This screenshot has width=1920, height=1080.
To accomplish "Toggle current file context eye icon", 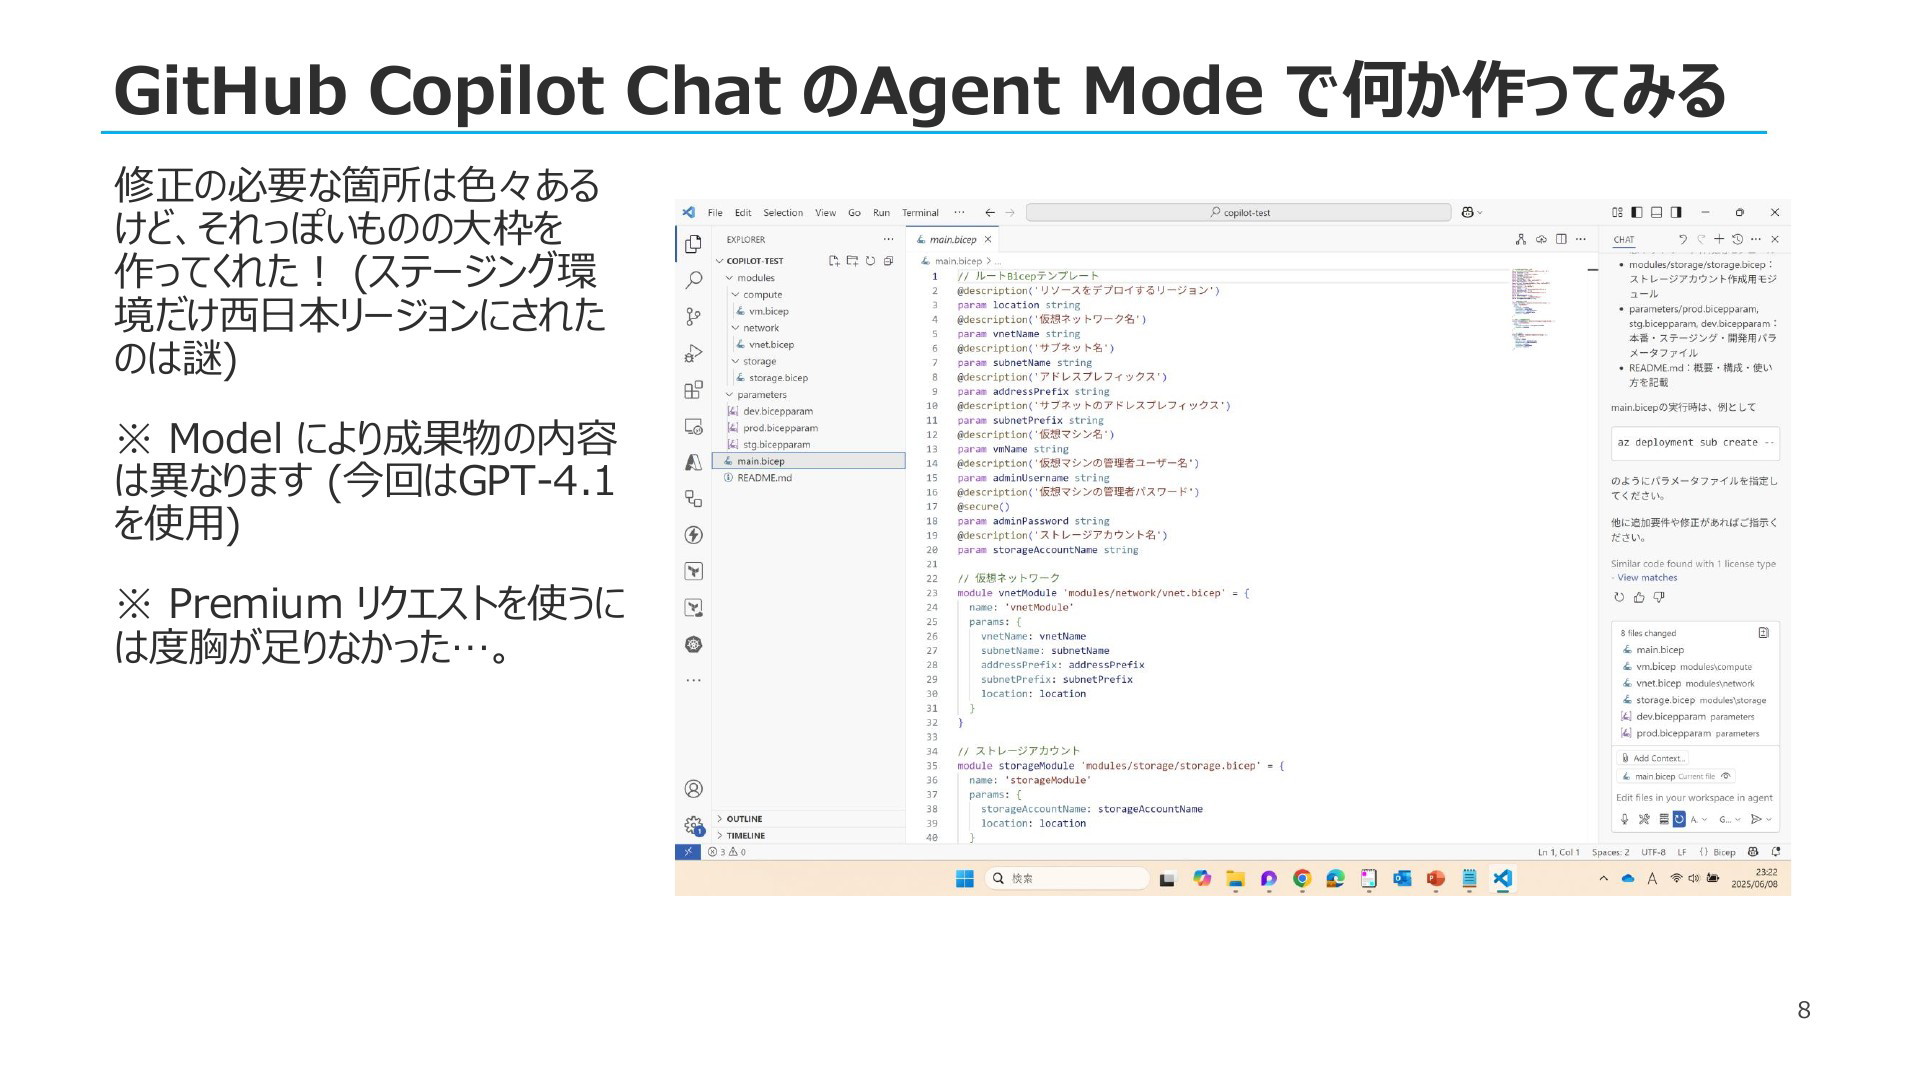I will 1726,776.
